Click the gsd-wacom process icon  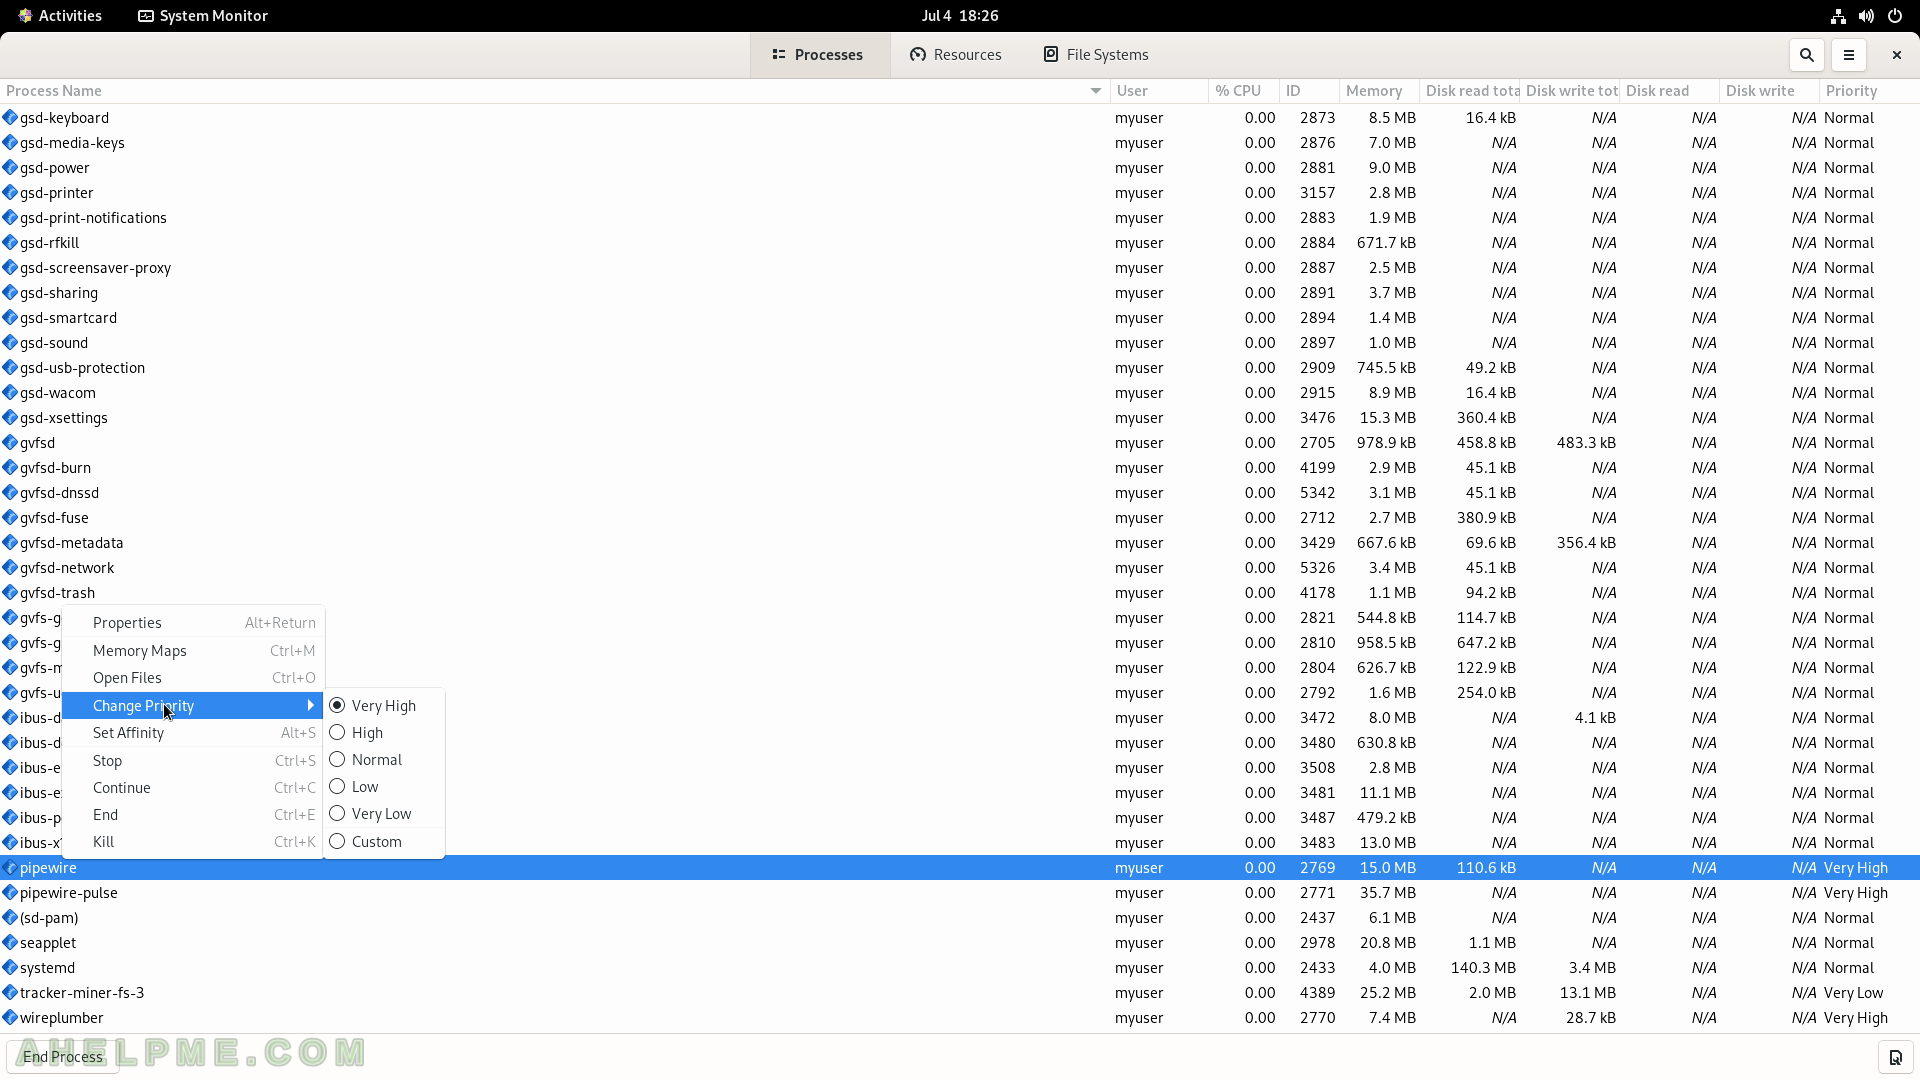tap(10, 392)
